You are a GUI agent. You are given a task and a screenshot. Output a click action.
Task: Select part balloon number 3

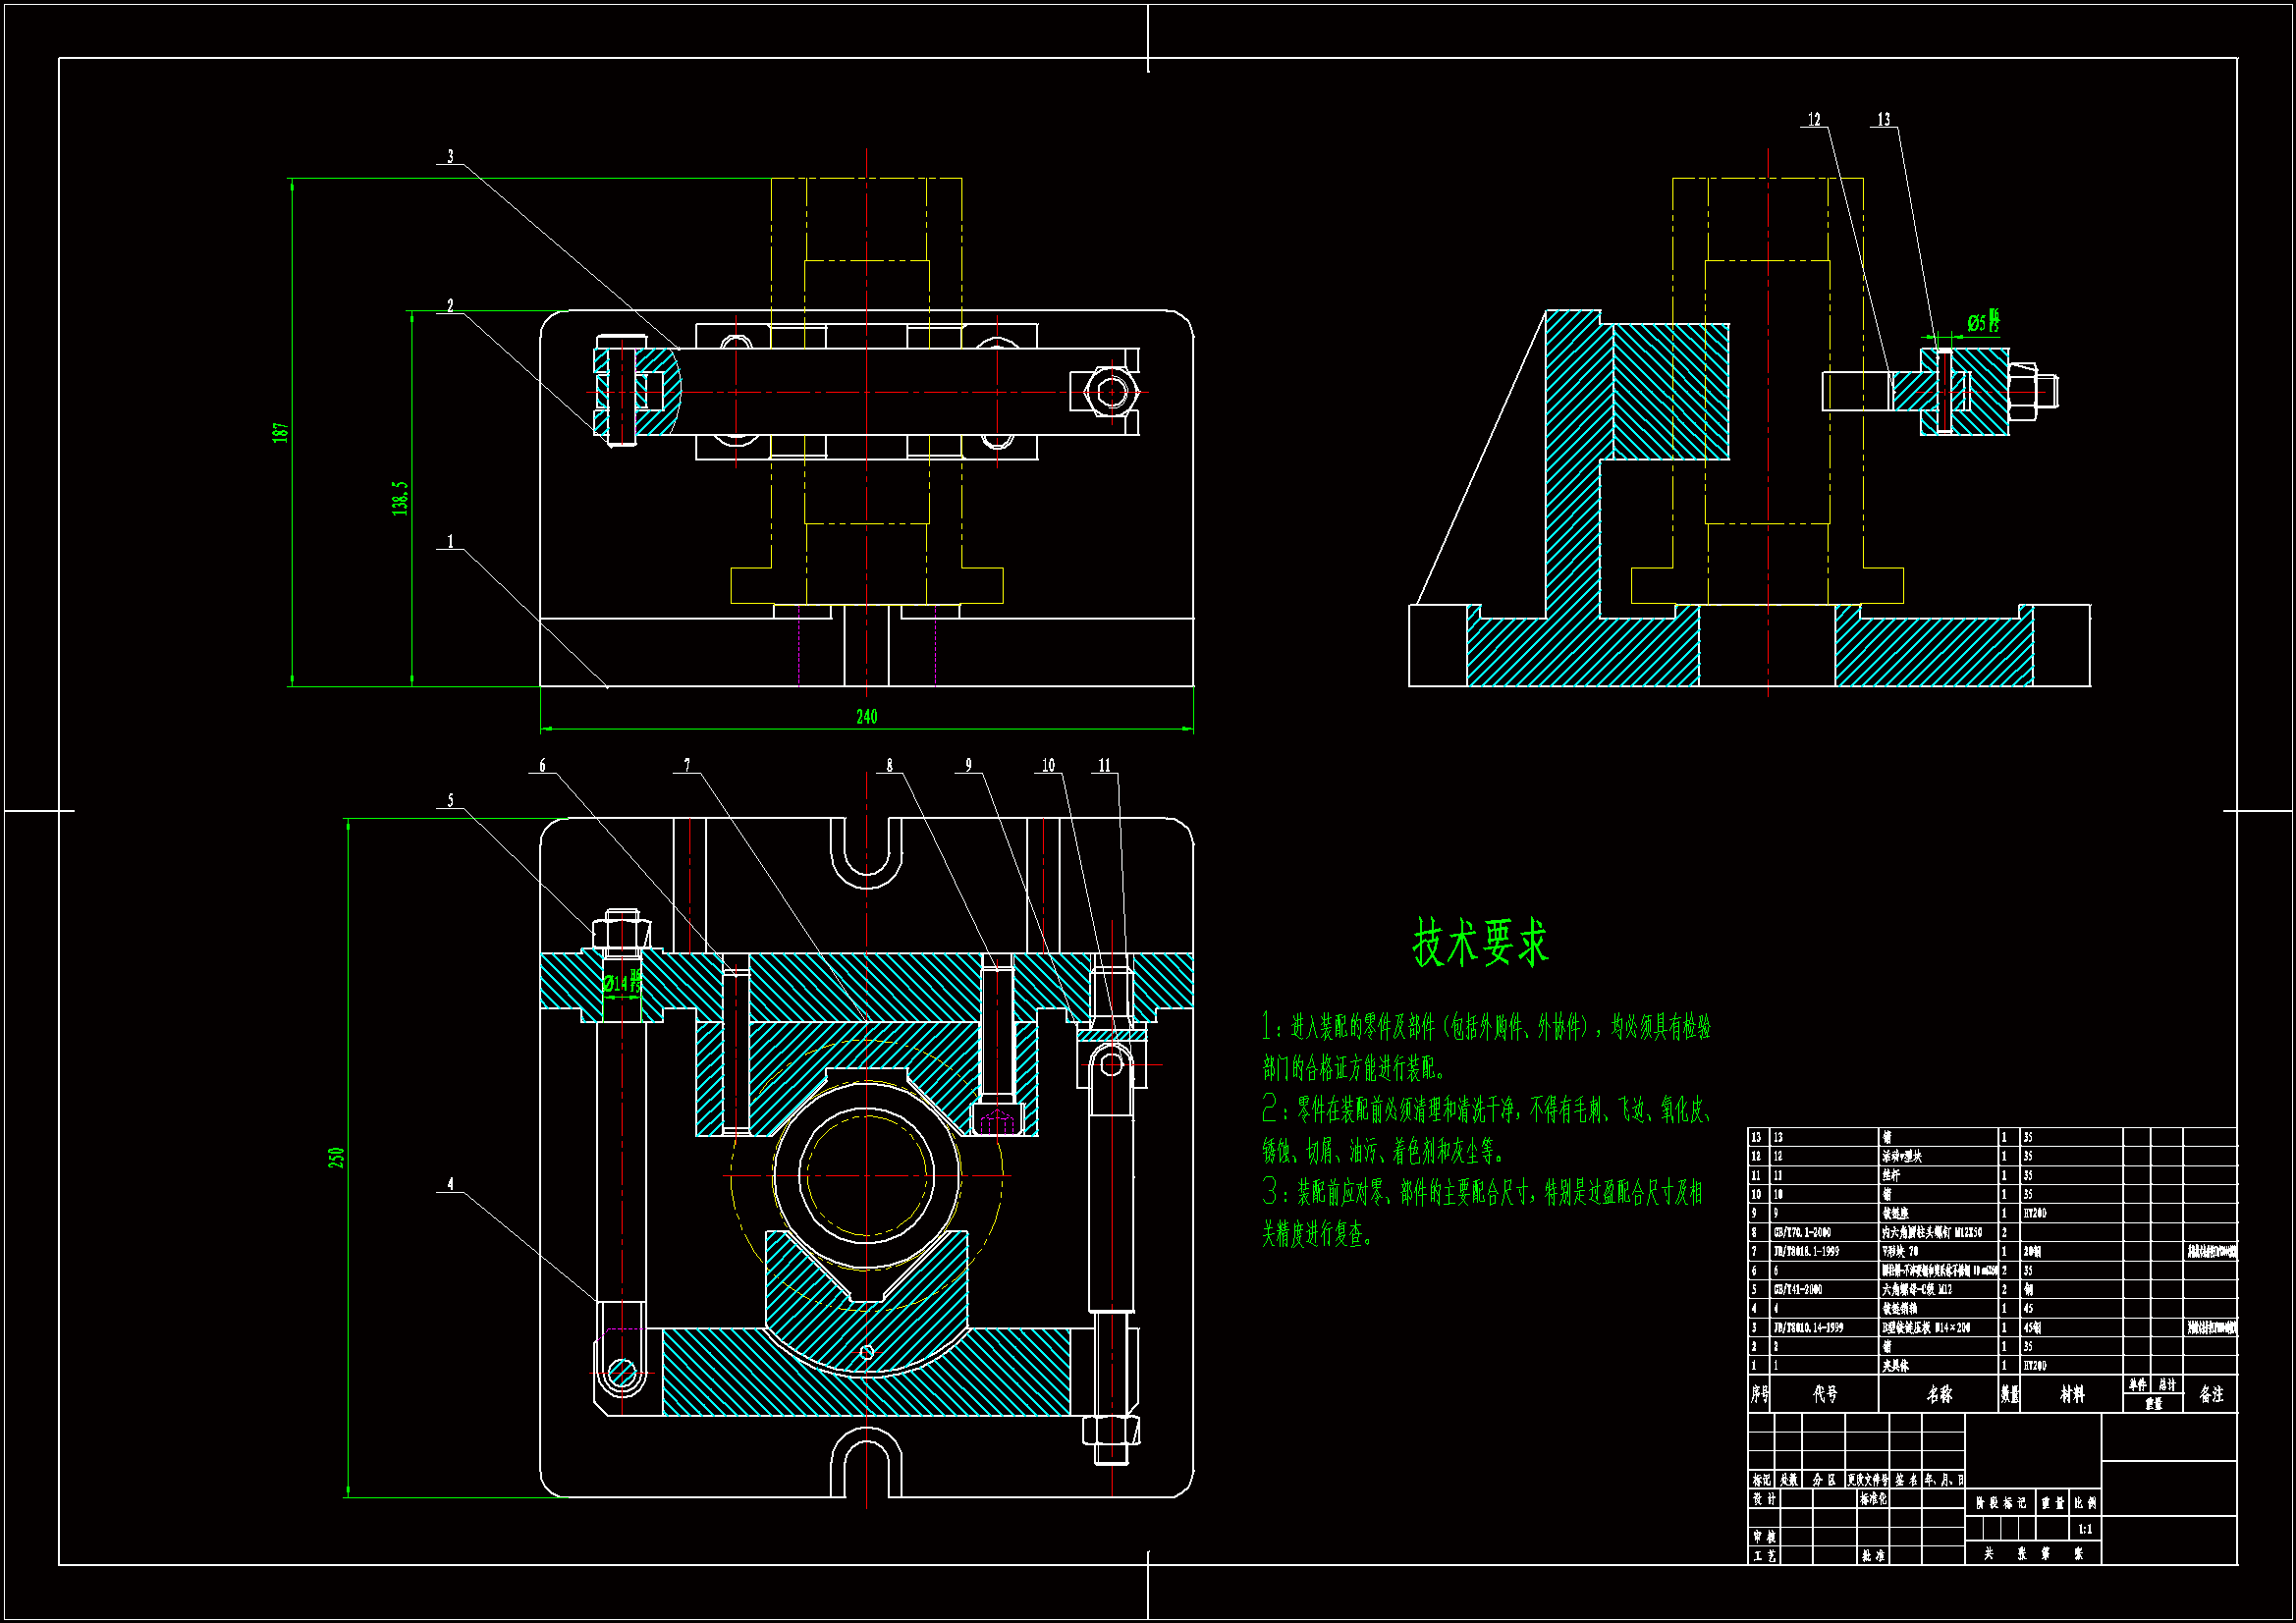450,157
